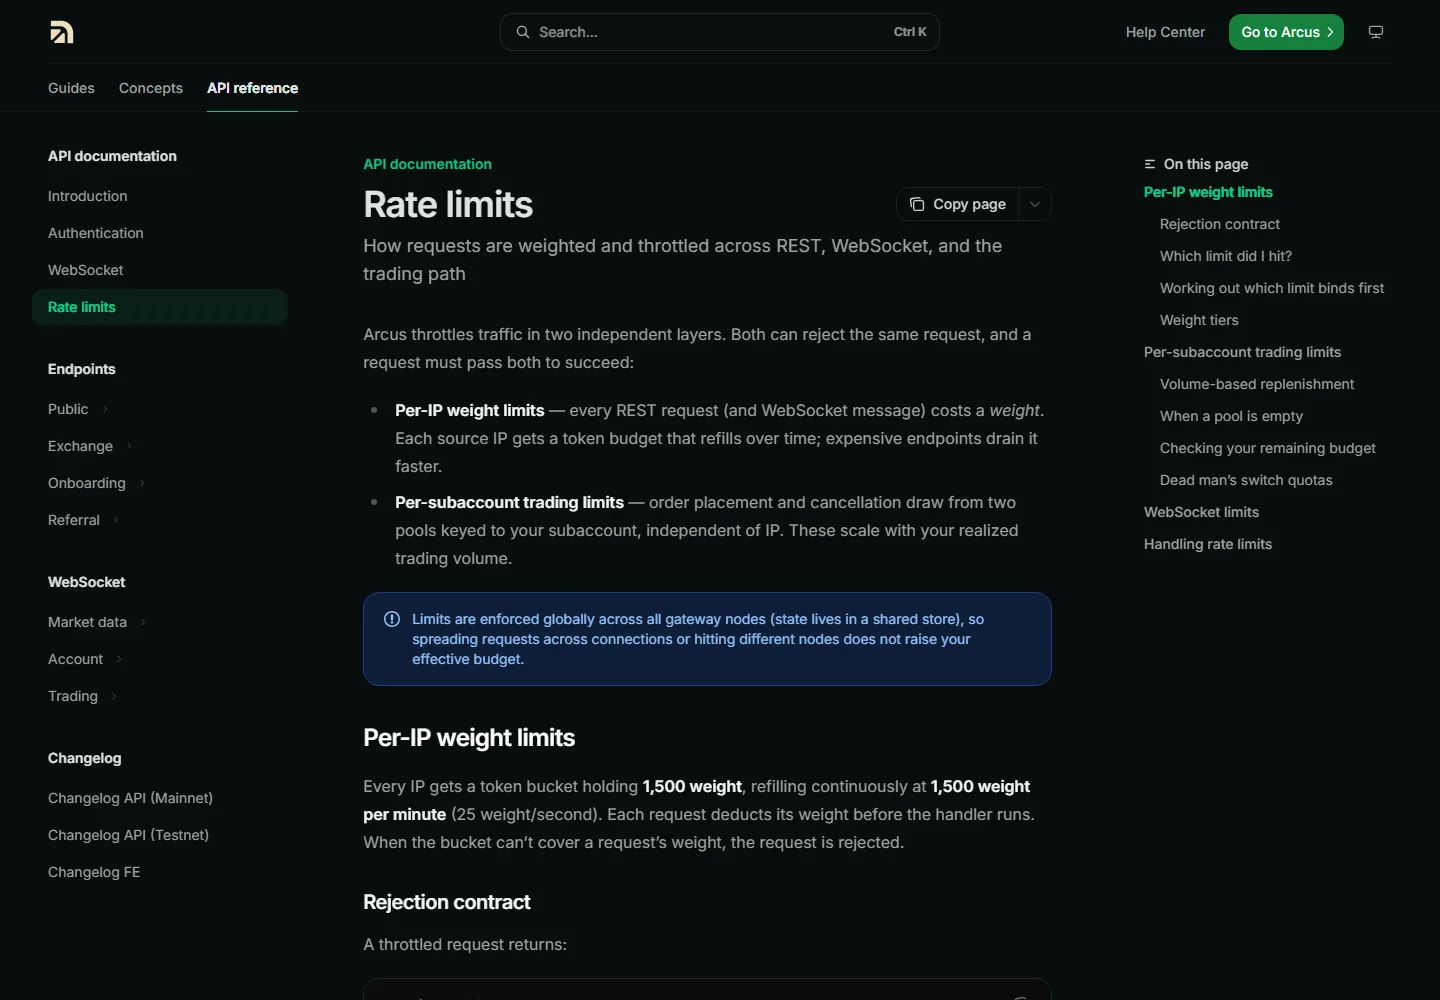
Task: Open the Introduction page in sidebar
Action: [x=88, y=196]
